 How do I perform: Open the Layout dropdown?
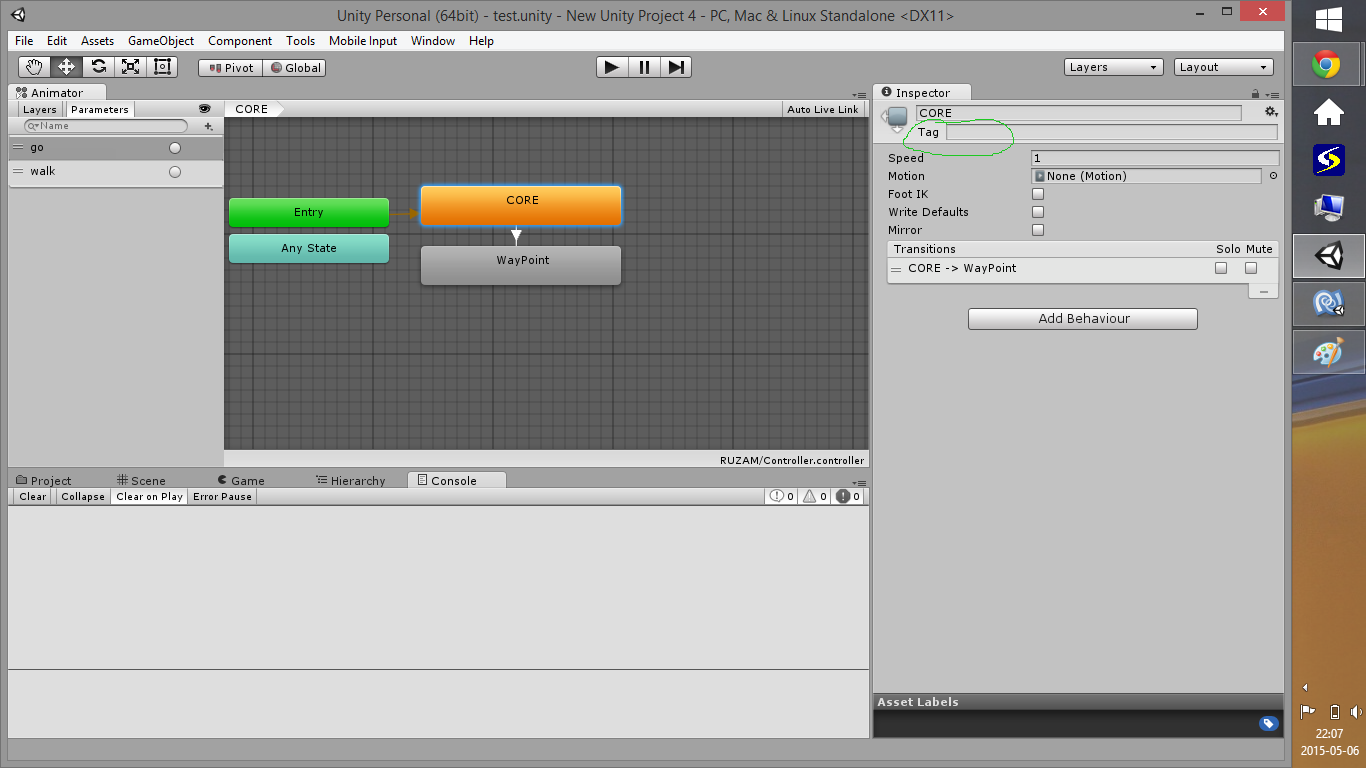click(1223, 67)
